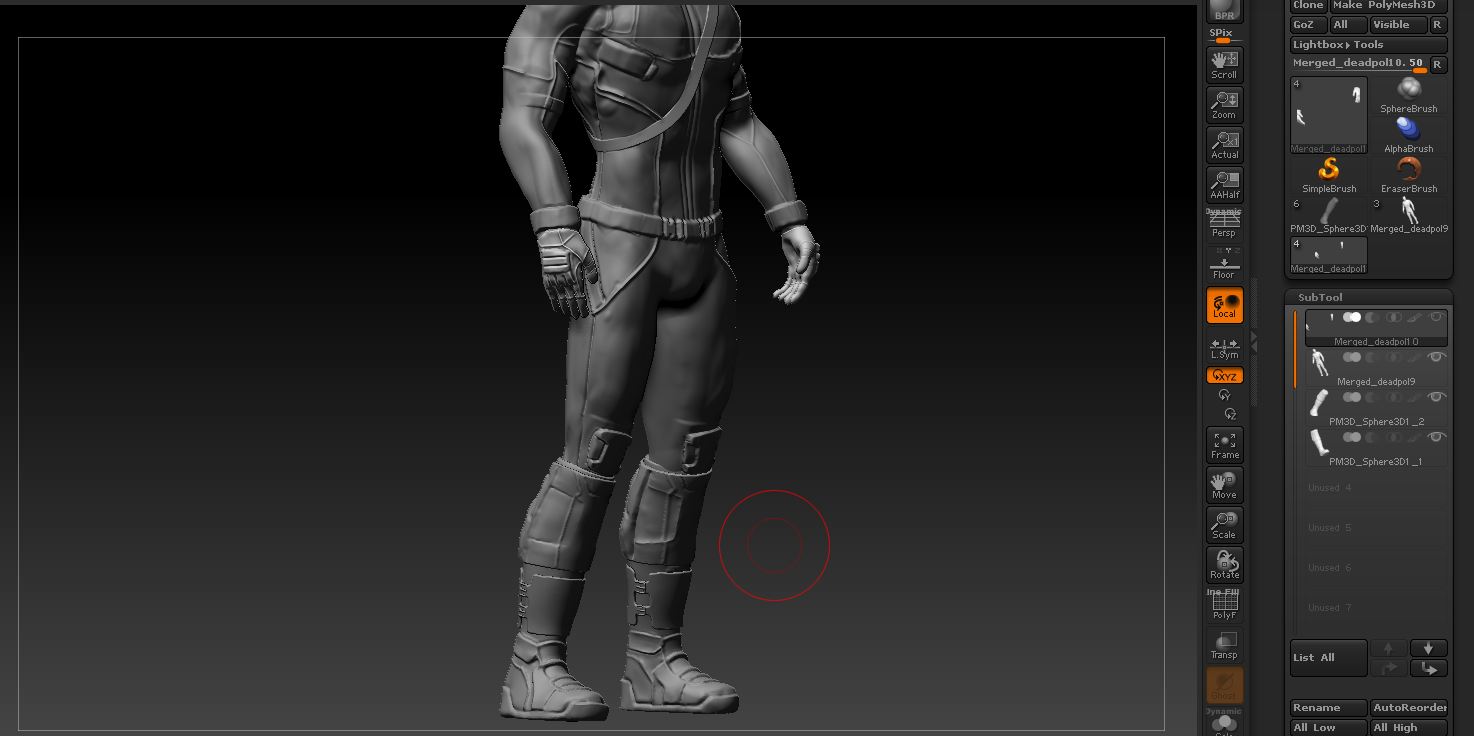Click the SubTool list scrollbar
Screen dimensions: 1474x736
[x=1295, y=349]
